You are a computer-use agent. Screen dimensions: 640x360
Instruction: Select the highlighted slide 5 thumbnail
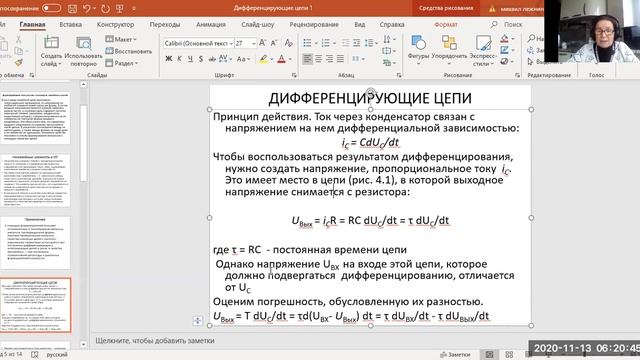[36, 305]
